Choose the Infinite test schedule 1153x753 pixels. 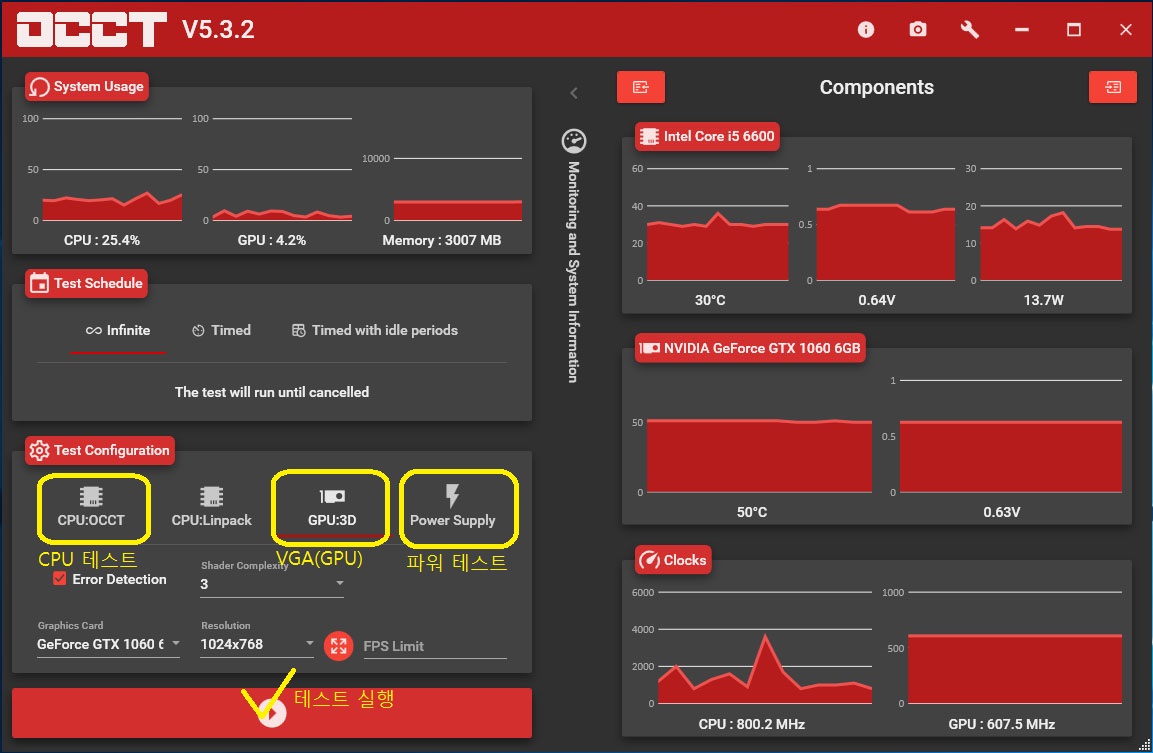tap(118, 331)
